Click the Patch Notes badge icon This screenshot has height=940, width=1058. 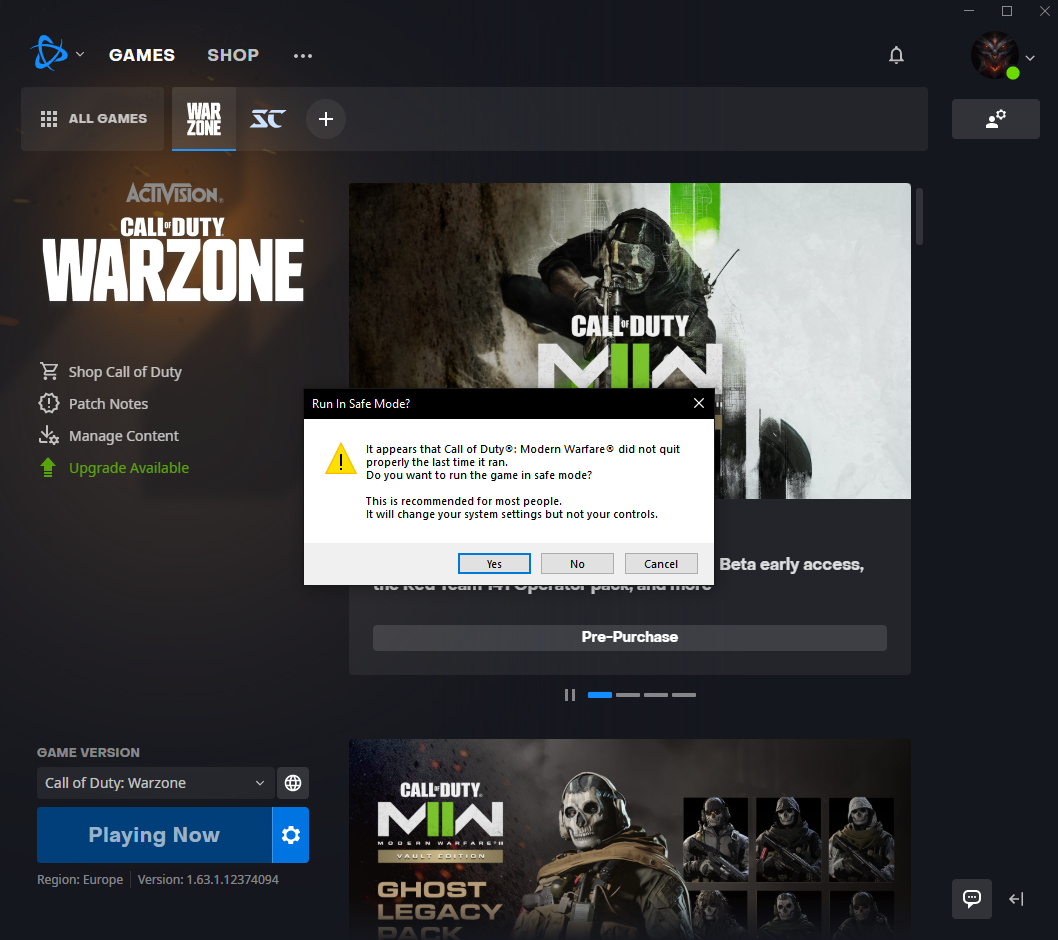pos(49,404)
